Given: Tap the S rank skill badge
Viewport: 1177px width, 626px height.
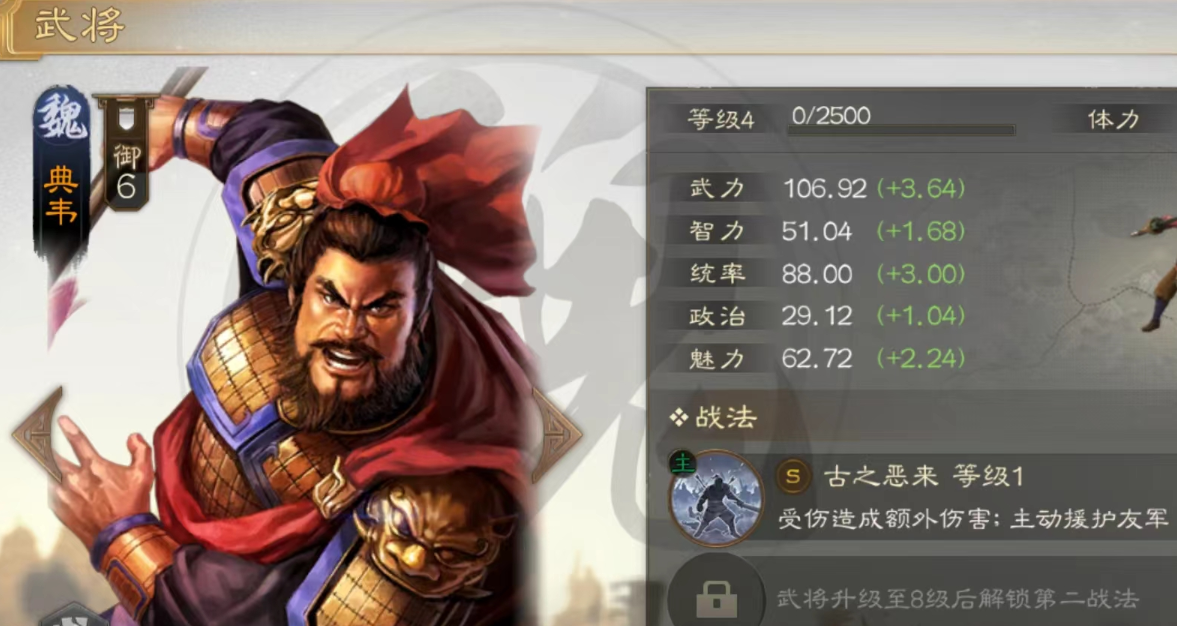Looking at the screenshot, I should [793, 476].
